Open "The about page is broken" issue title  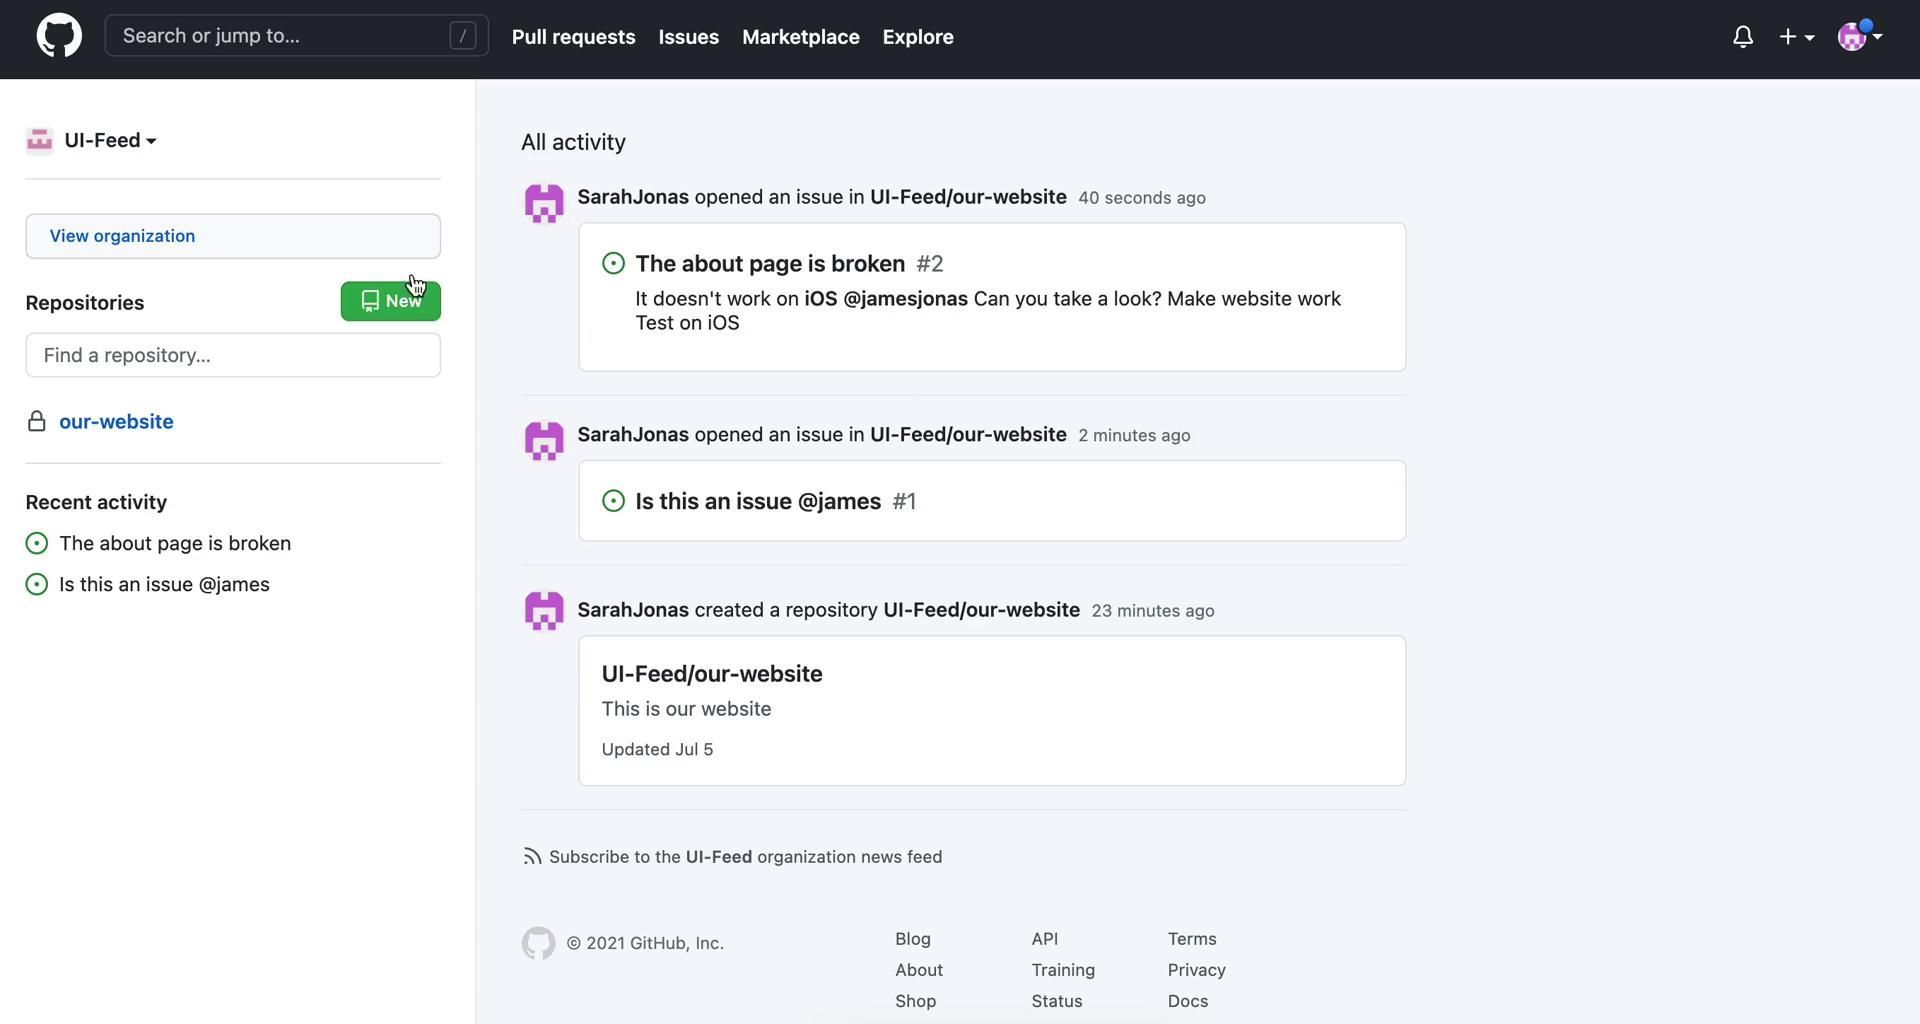click(769, 263)
